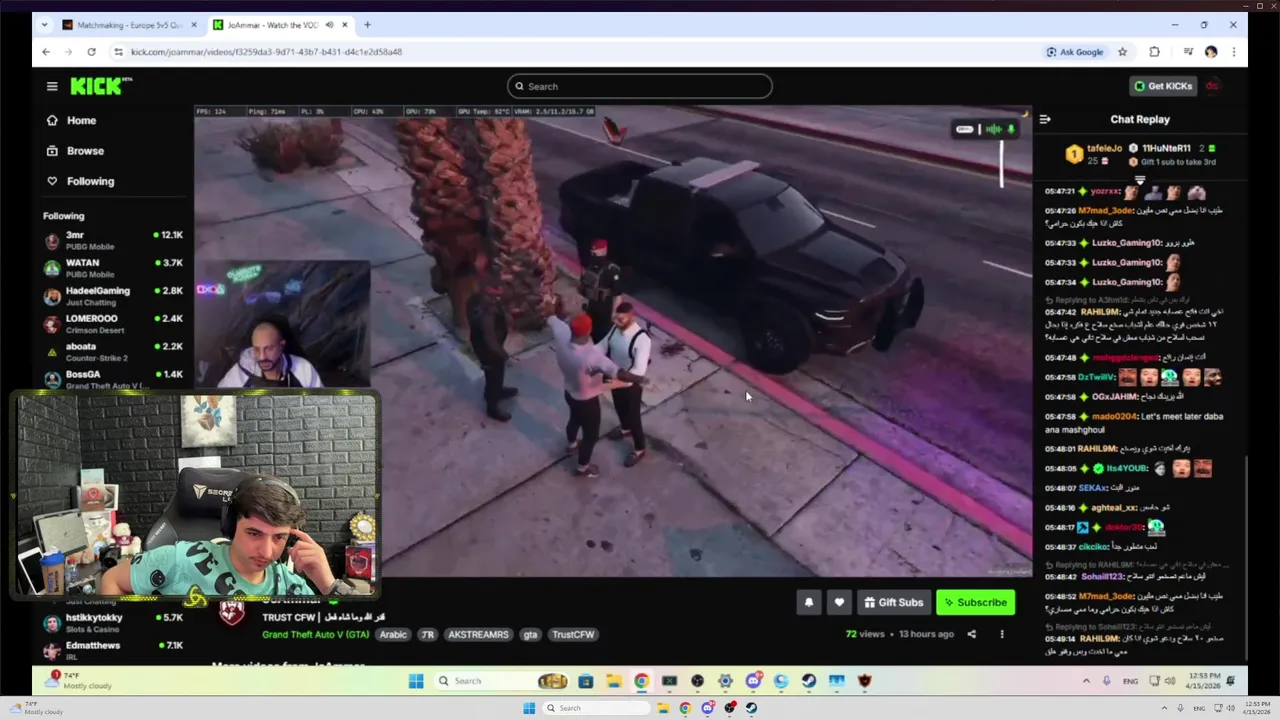Reload the page with the refresh icon
This screenshot has height=720, width=1280.
[x=91, y=52]
